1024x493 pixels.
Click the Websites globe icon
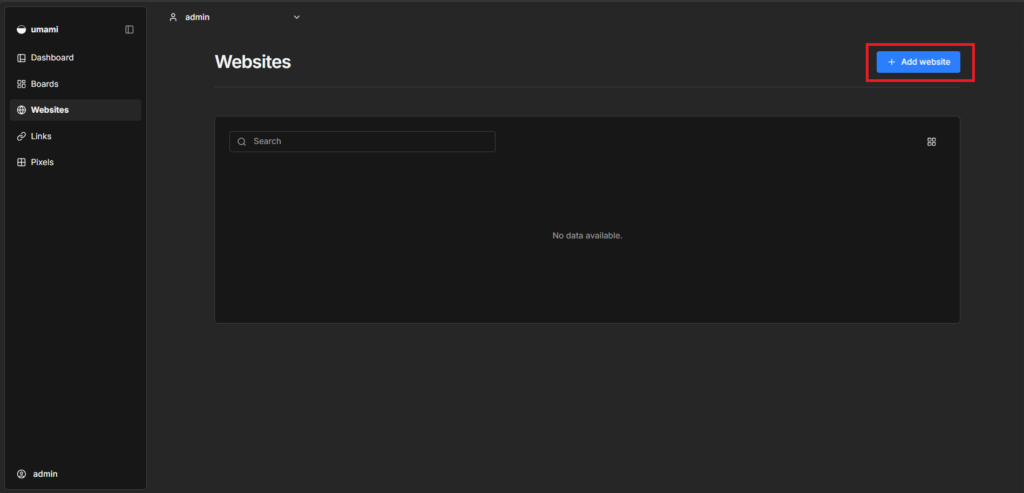[x=21, y=110]
